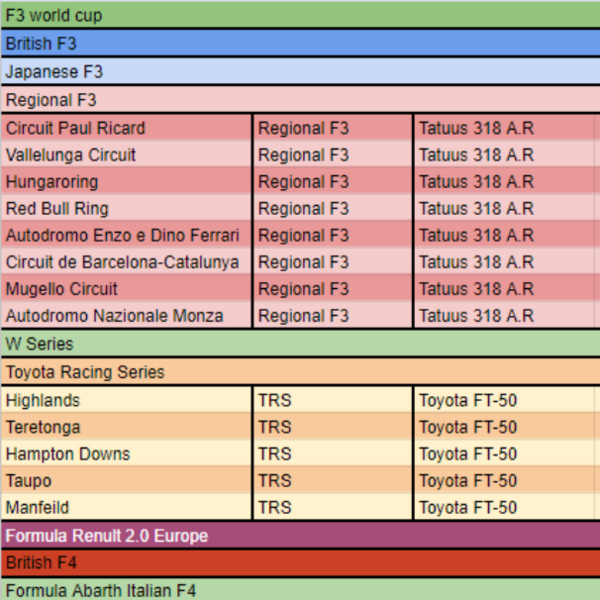Click the Taupo cell

point(126,480)
